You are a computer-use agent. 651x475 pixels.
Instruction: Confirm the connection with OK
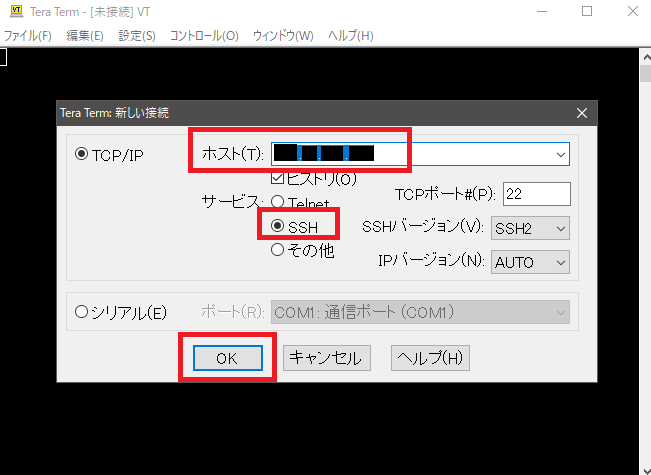pos(228,357)
